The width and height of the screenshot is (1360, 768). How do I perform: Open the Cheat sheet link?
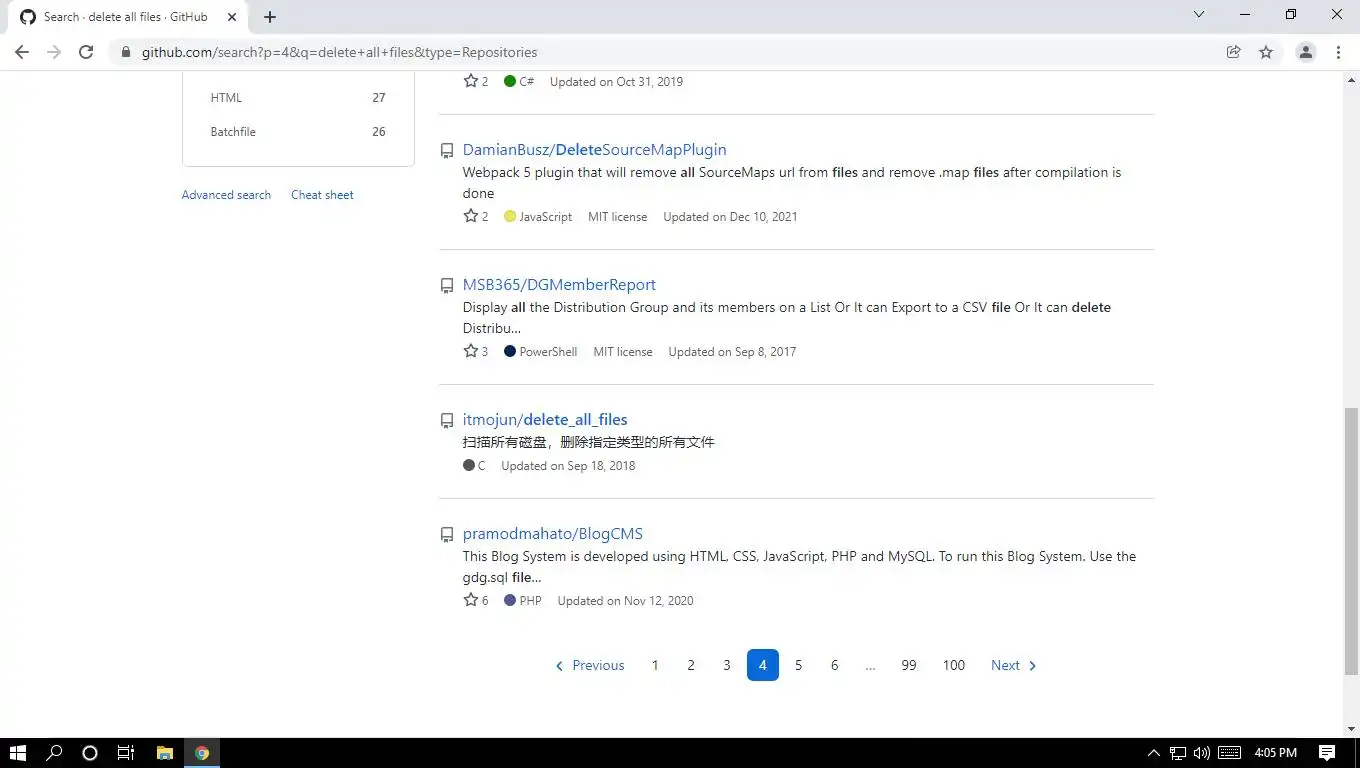tap(322, 195)
